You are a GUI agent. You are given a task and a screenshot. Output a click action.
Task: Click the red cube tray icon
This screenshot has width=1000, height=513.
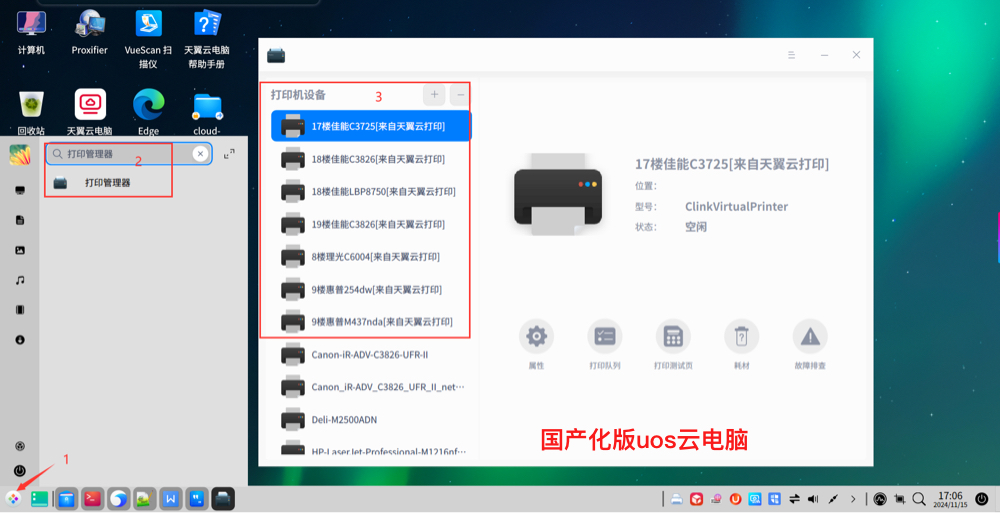[x=697, y=499]
